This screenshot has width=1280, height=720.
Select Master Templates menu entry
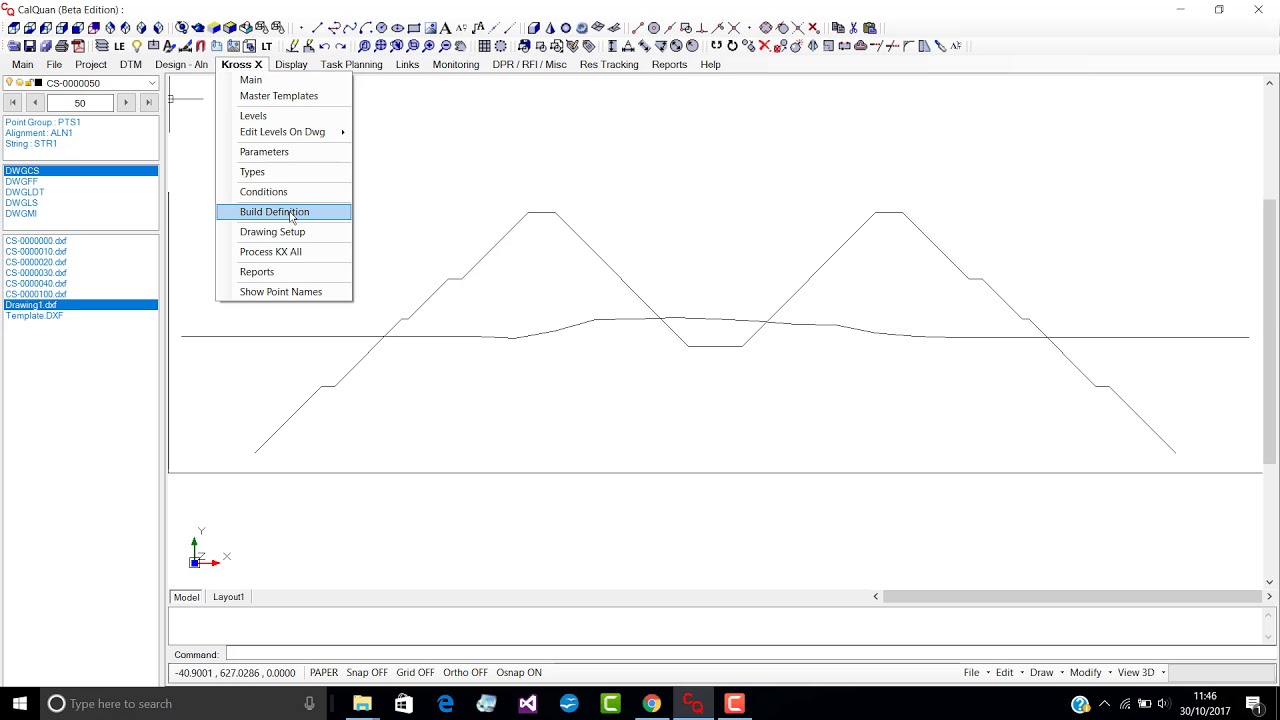click(x=284, y=96)
